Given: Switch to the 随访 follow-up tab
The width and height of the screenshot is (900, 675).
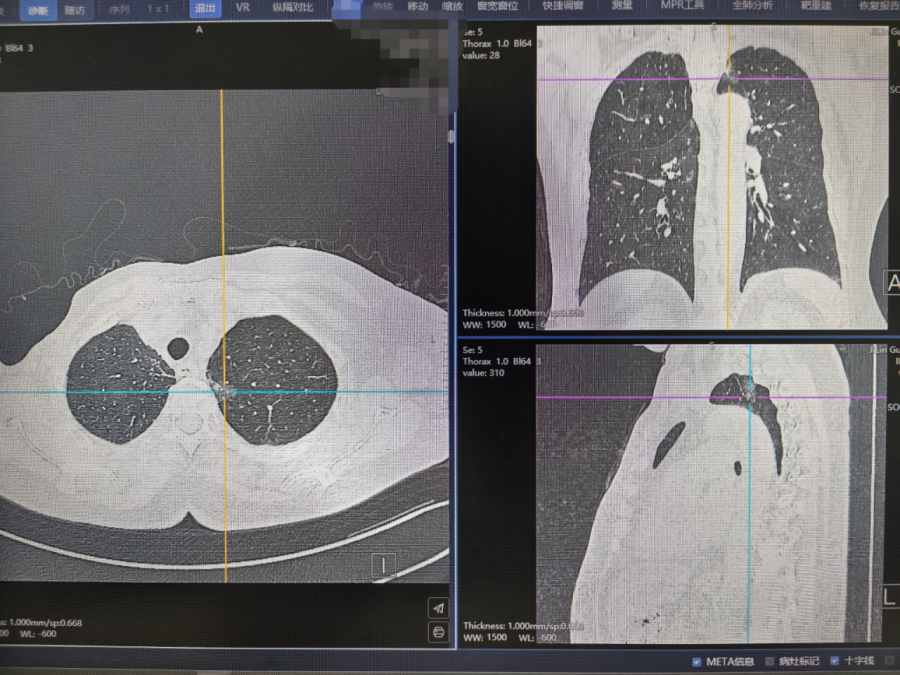Looking at the screenshot, I should click(x=75, y=10).
